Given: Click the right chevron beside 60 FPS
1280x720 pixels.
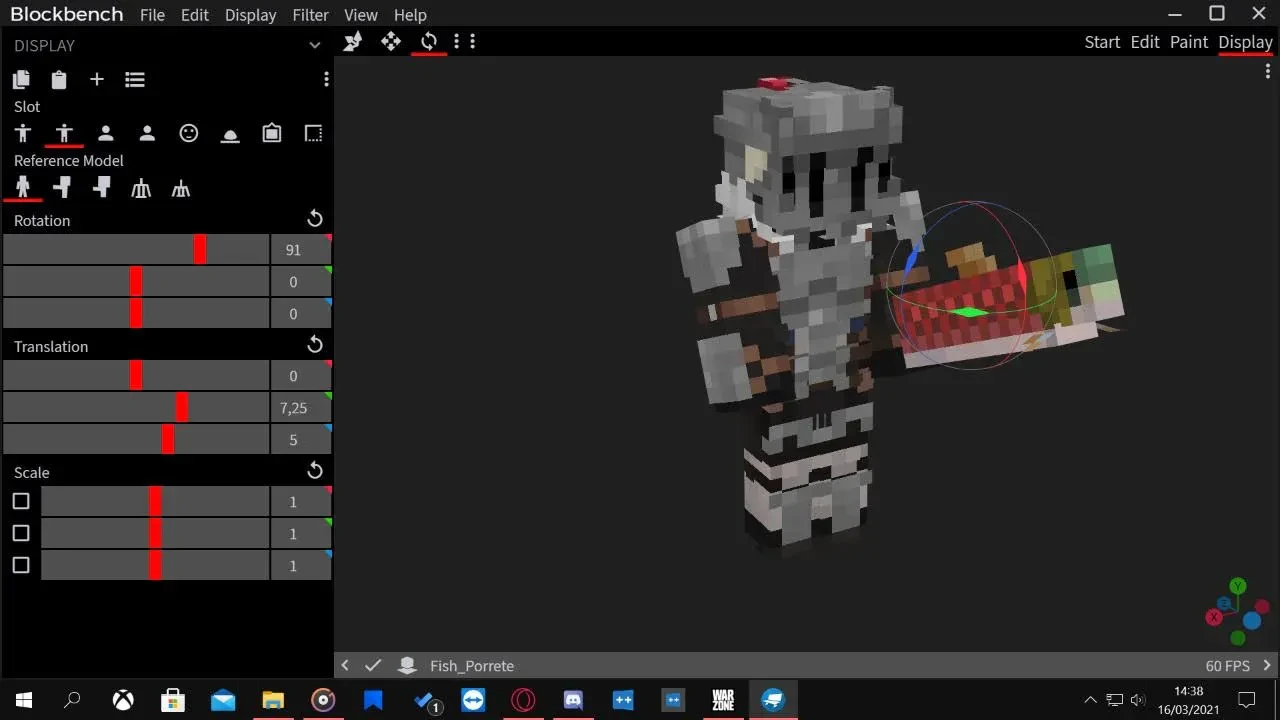Looking at the screenshot, I should coord(1267,665).
